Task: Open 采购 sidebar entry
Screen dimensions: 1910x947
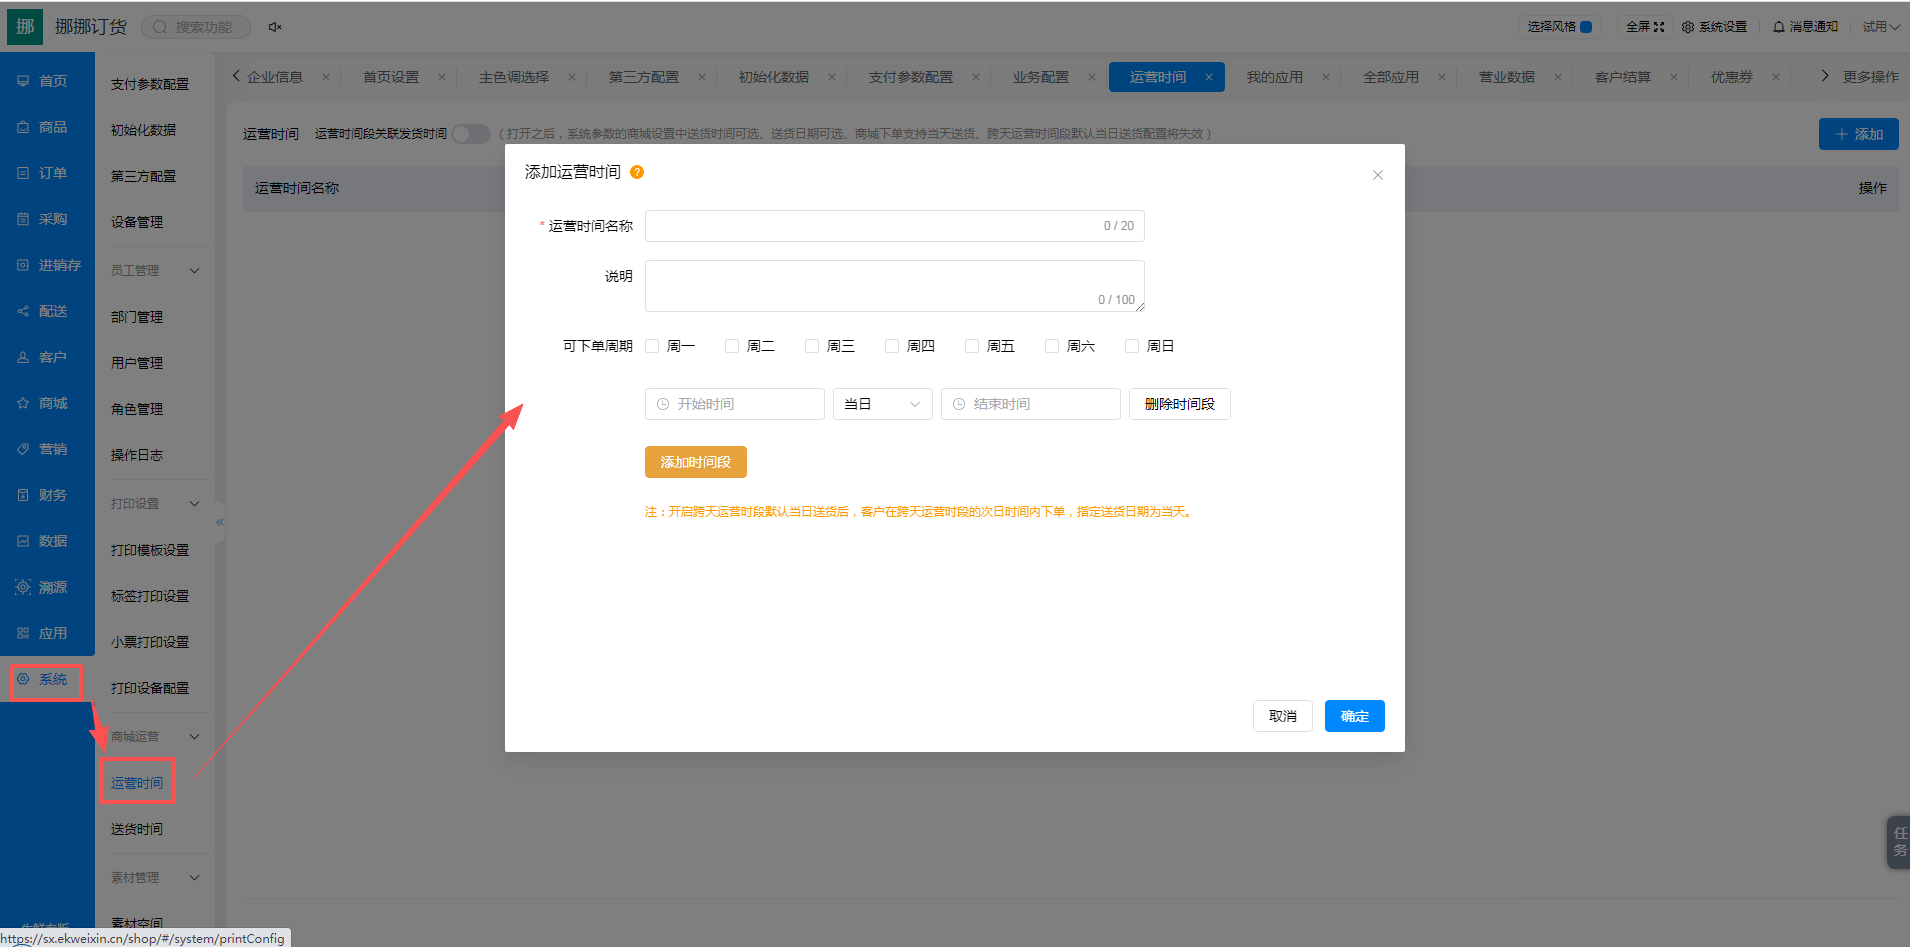Action: [42, 219]
